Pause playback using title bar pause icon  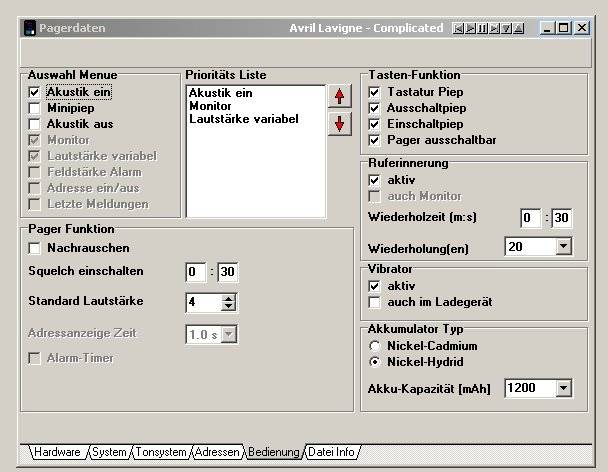click(484, 28)
